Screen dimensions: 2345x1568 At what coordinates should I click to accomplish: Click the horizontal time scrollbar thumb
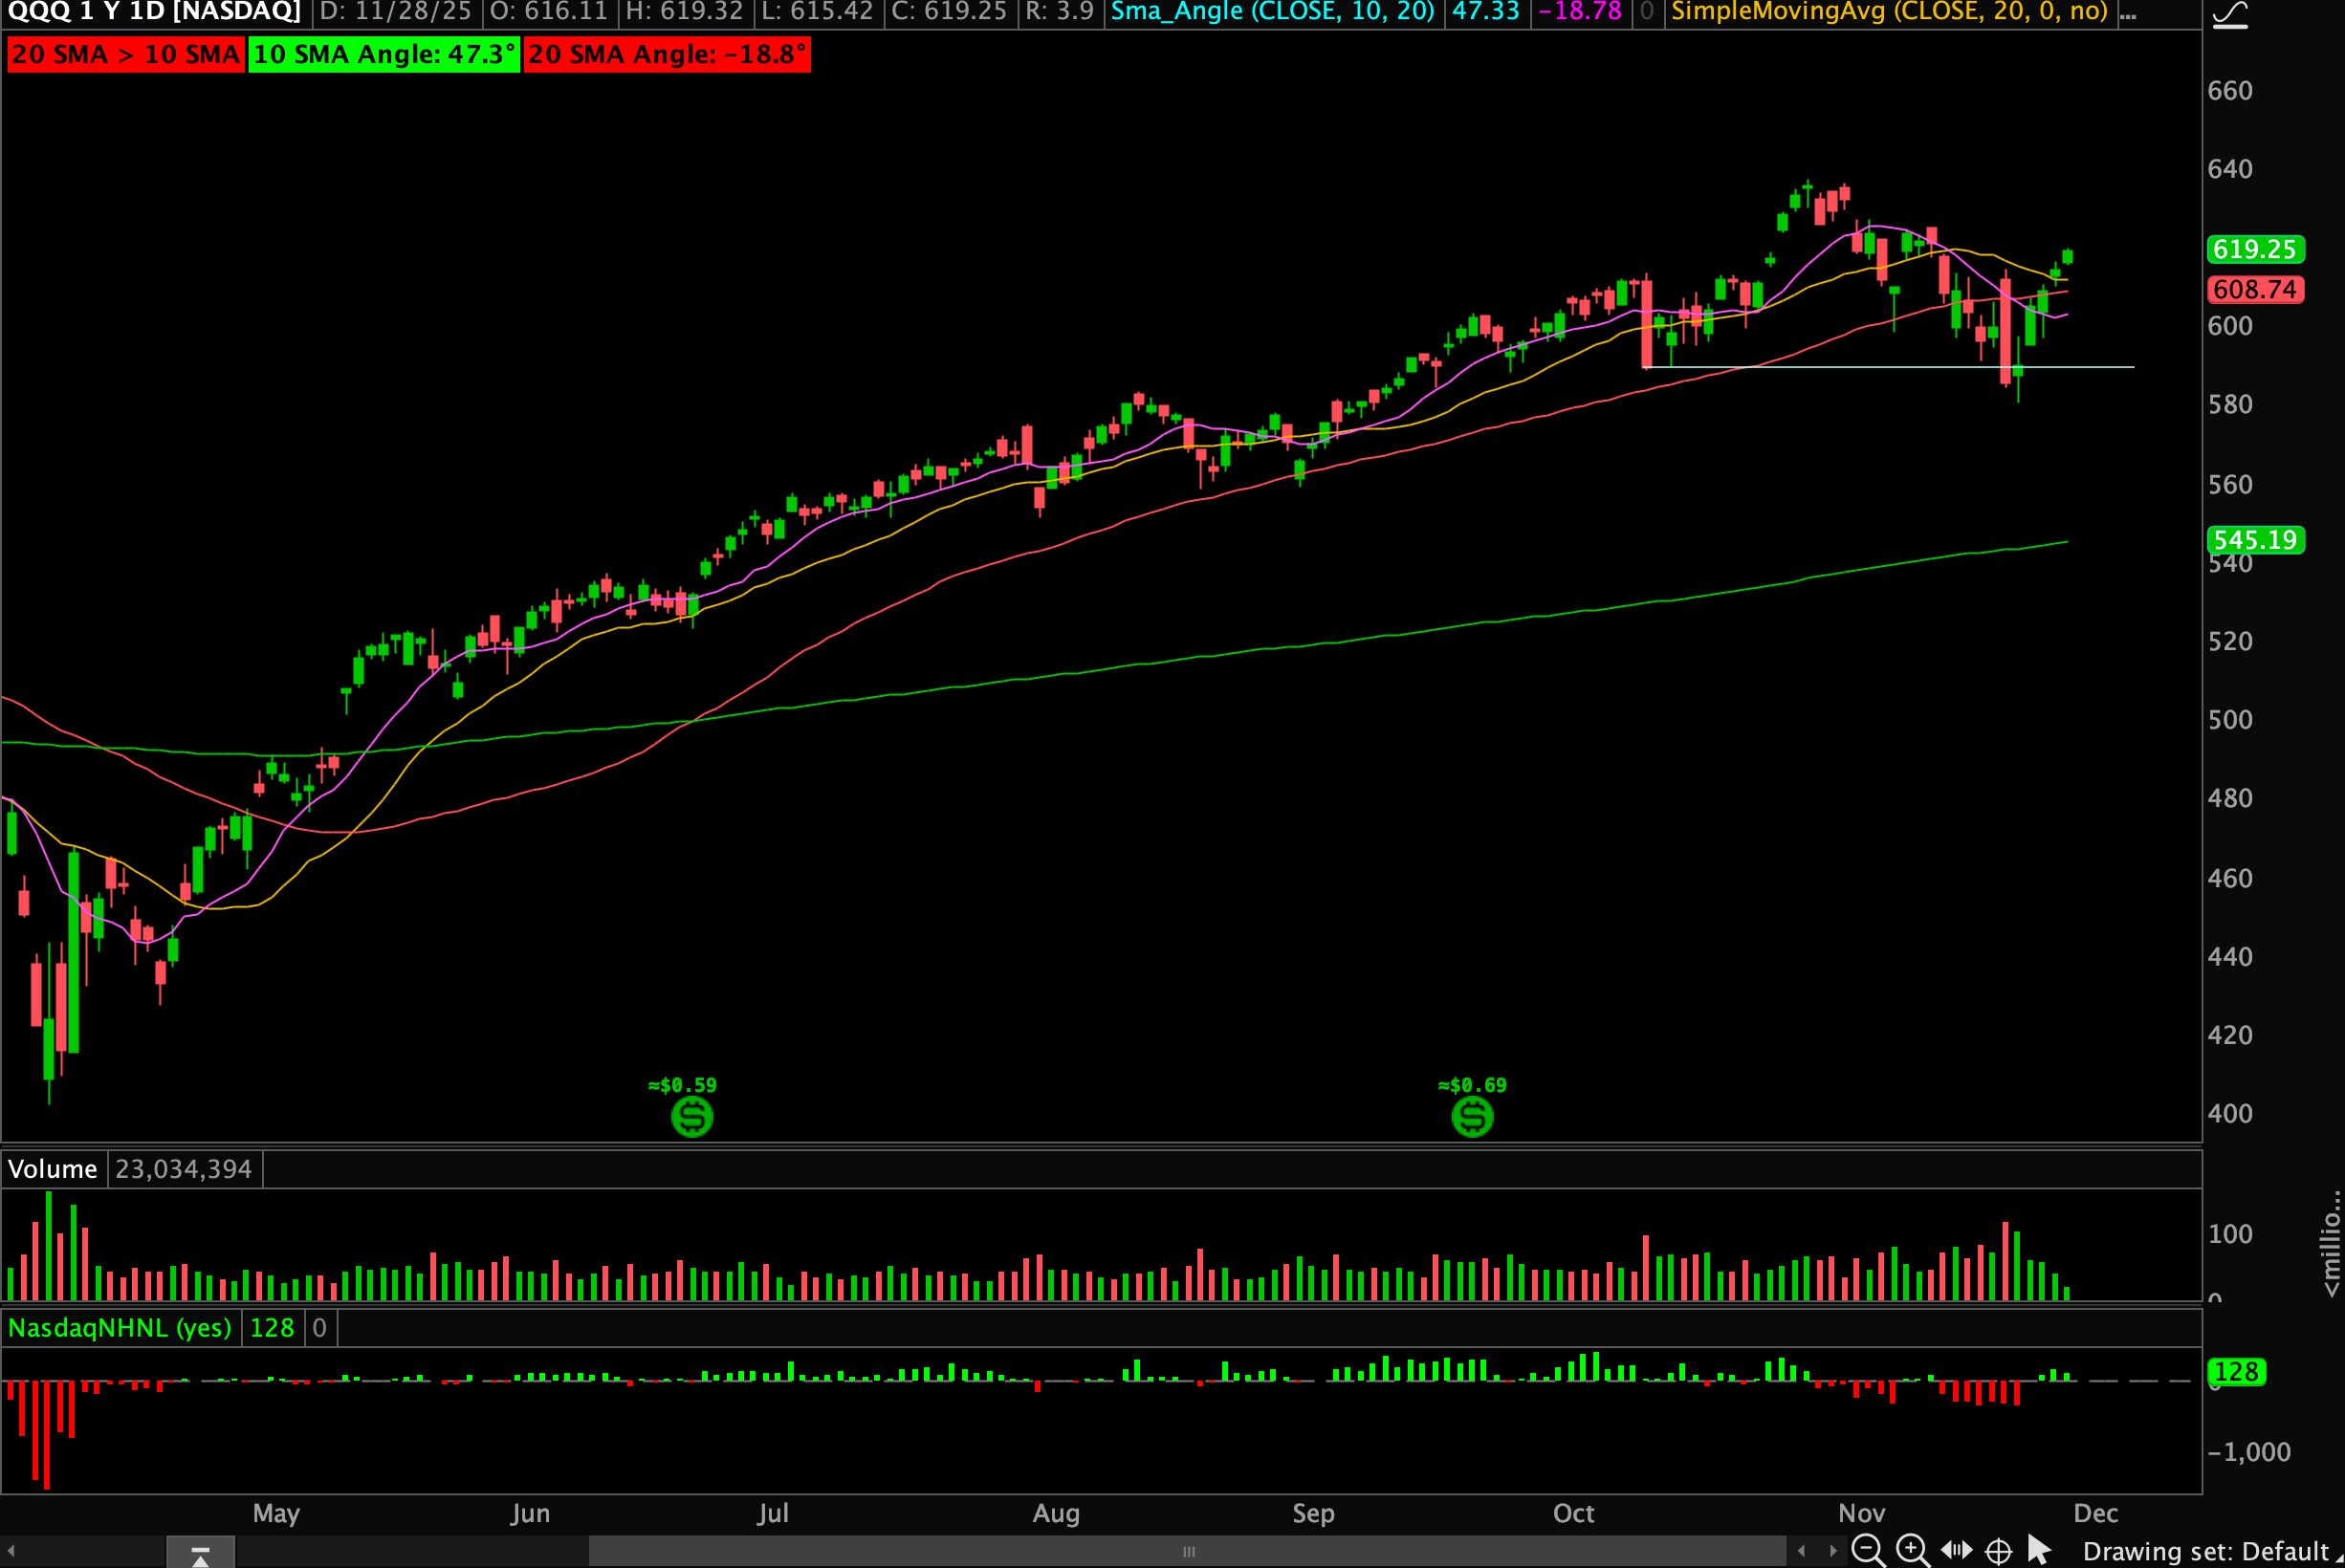coord(1187,1552)
